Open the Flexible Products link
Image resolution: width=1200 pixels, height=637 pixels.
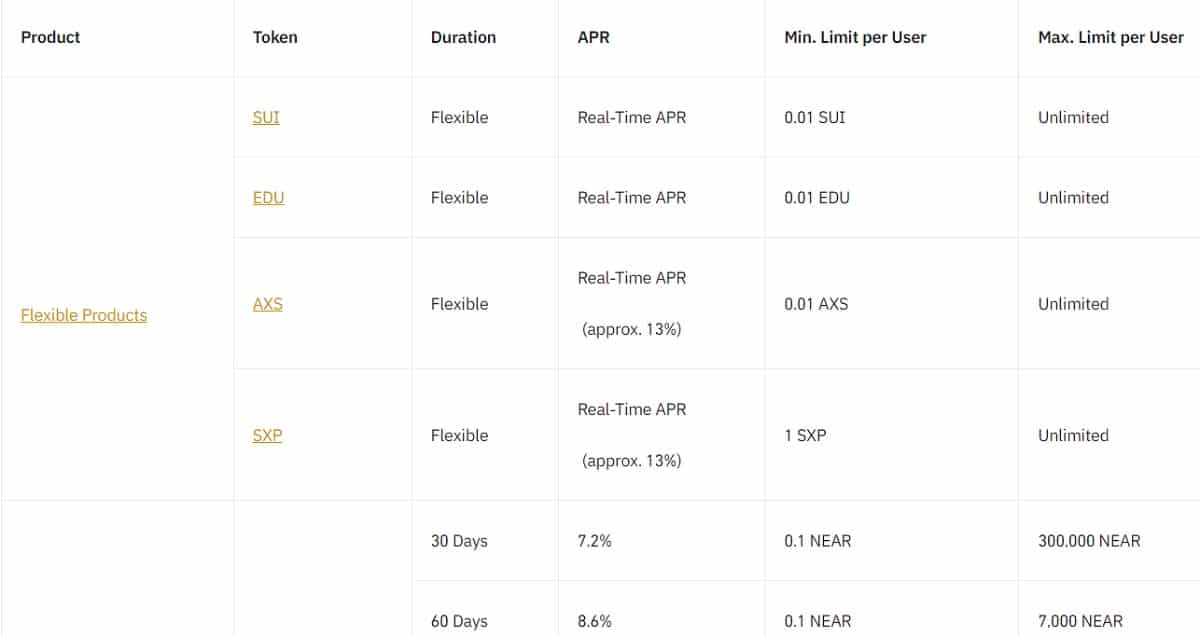click(x=84, y=315)
